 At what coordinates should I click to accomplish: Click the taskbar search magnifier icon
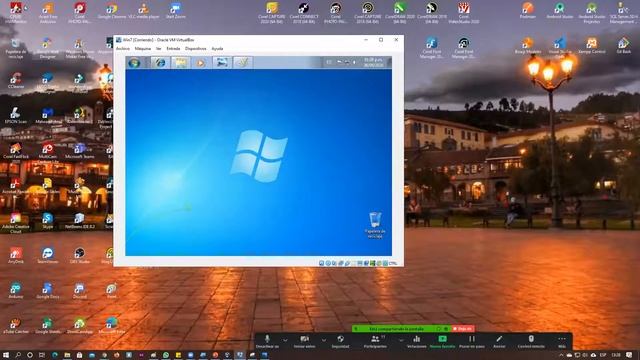[18, 355]
